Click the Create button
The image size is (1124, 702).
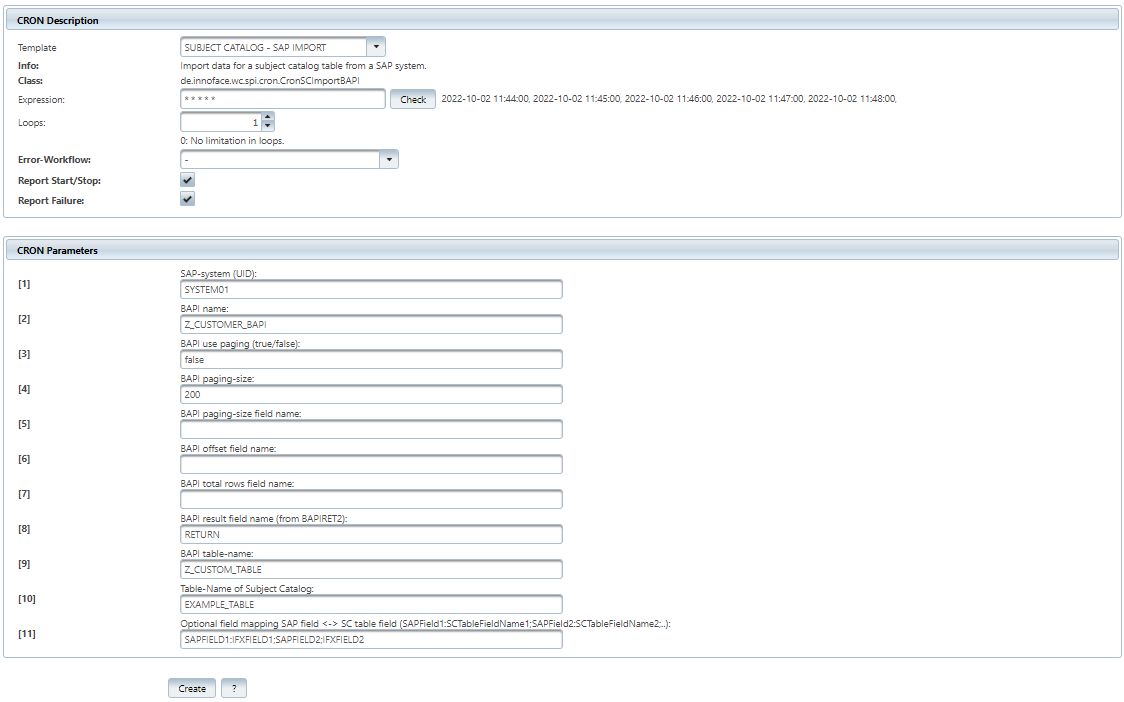pyautogui.click(x=192, y=688)
